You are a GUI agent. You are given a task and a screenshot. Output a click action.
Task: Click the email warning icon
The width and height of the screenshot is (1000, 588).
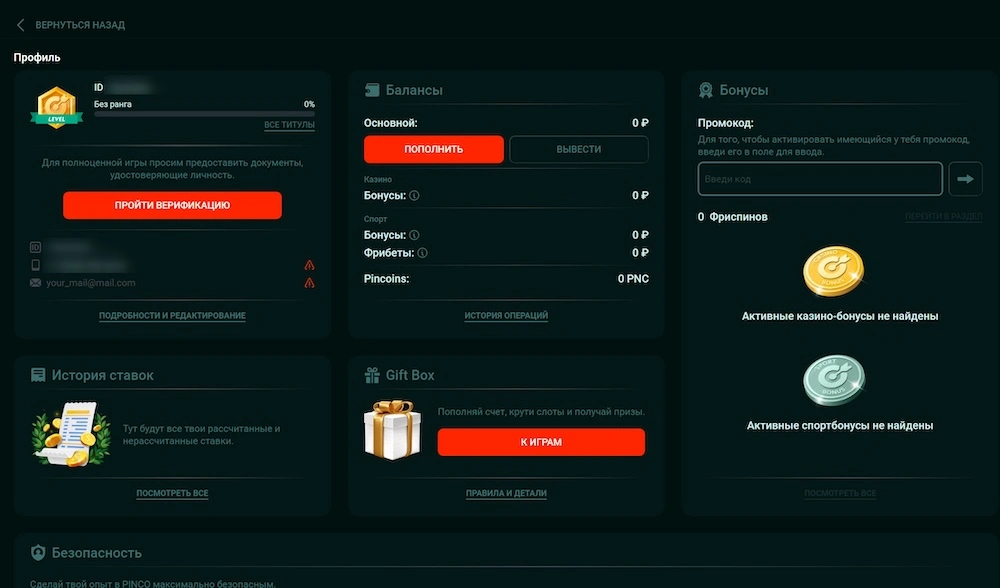coord(309,283)
